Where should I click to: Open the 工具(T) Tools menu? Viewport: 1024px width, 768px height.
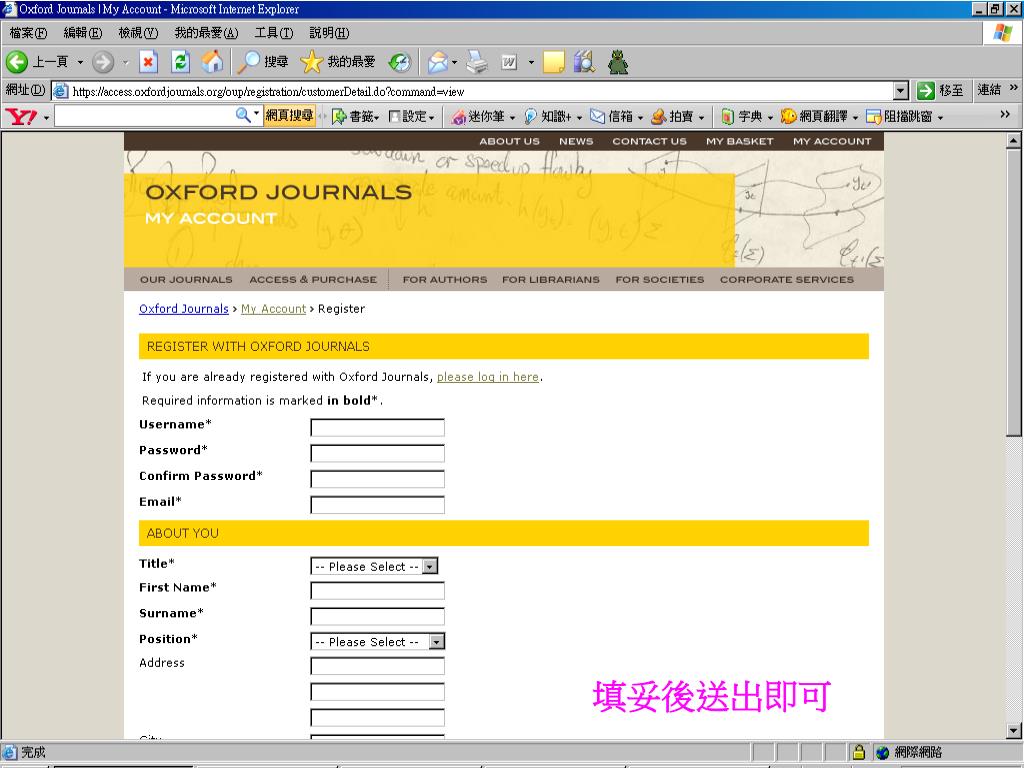pyautogui.click(x=274, y=33)
